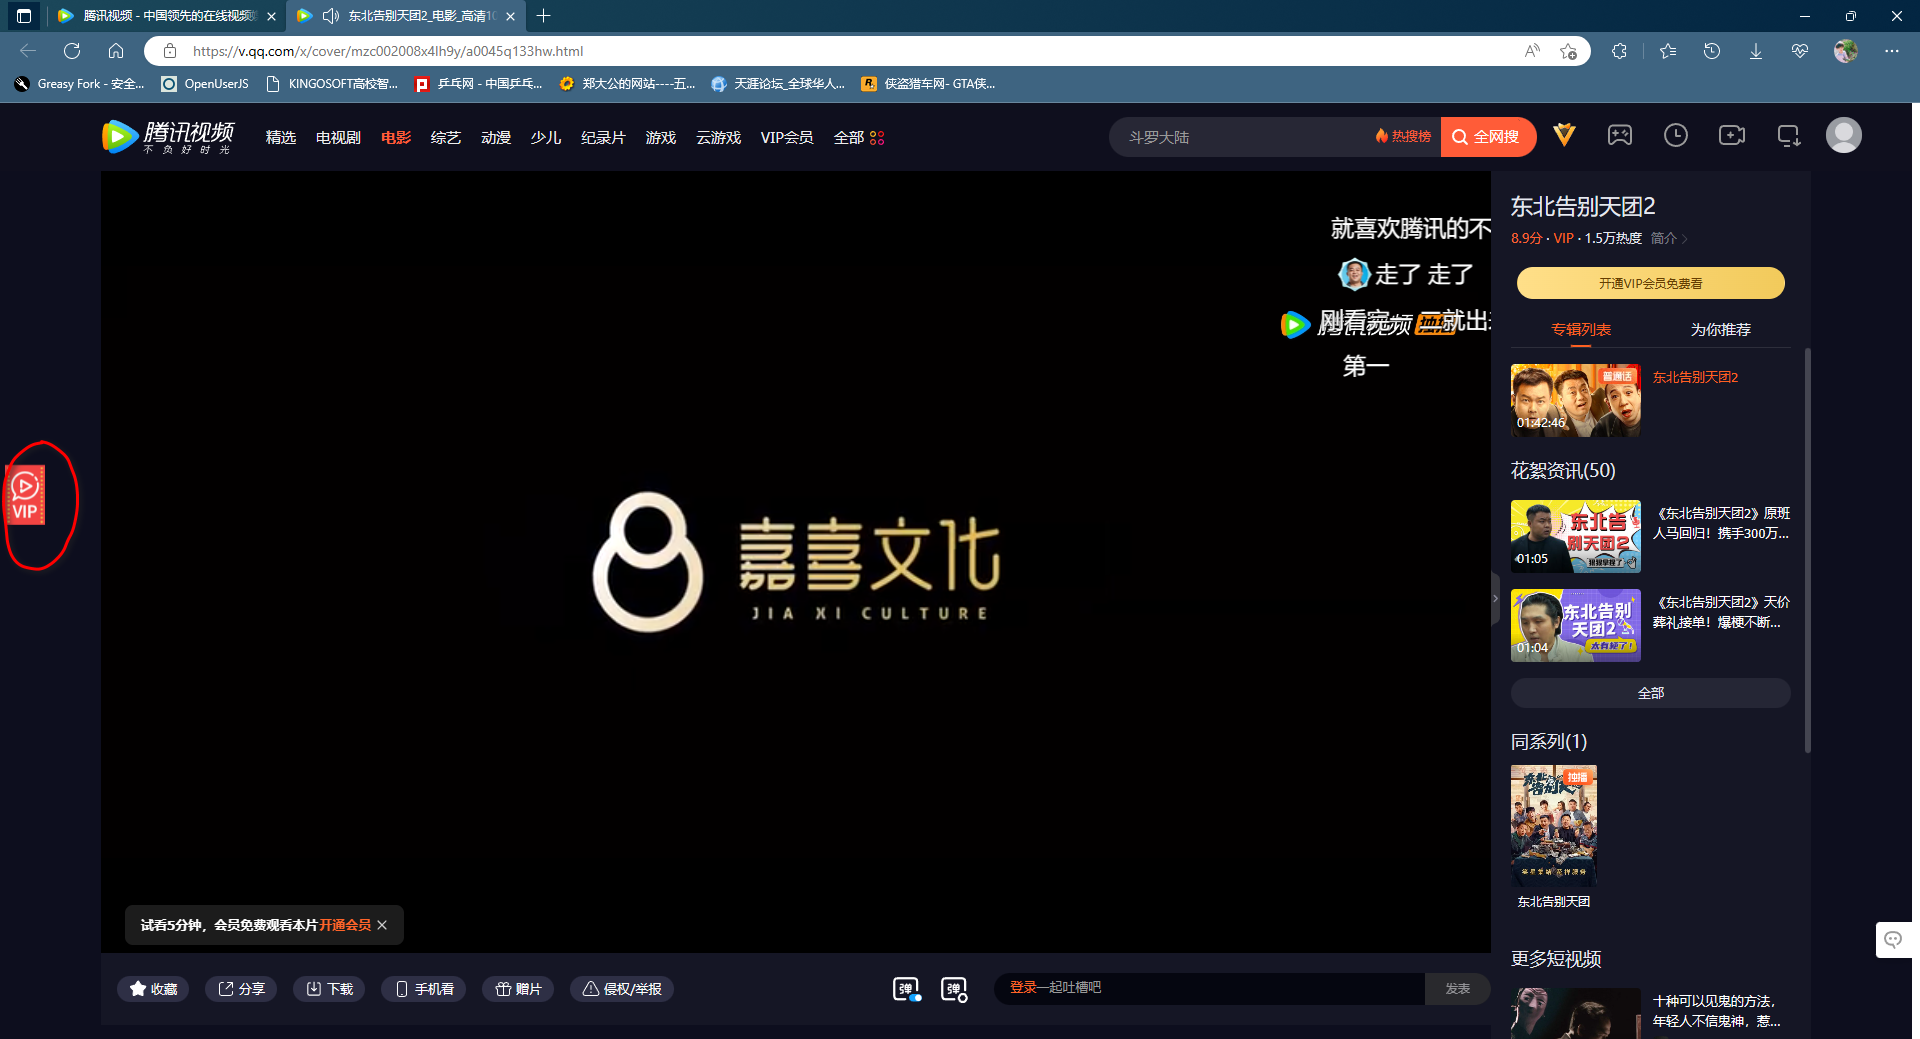1920x1039 pixels.
Task: Click the 手机看 button
Action: [424, 989]
